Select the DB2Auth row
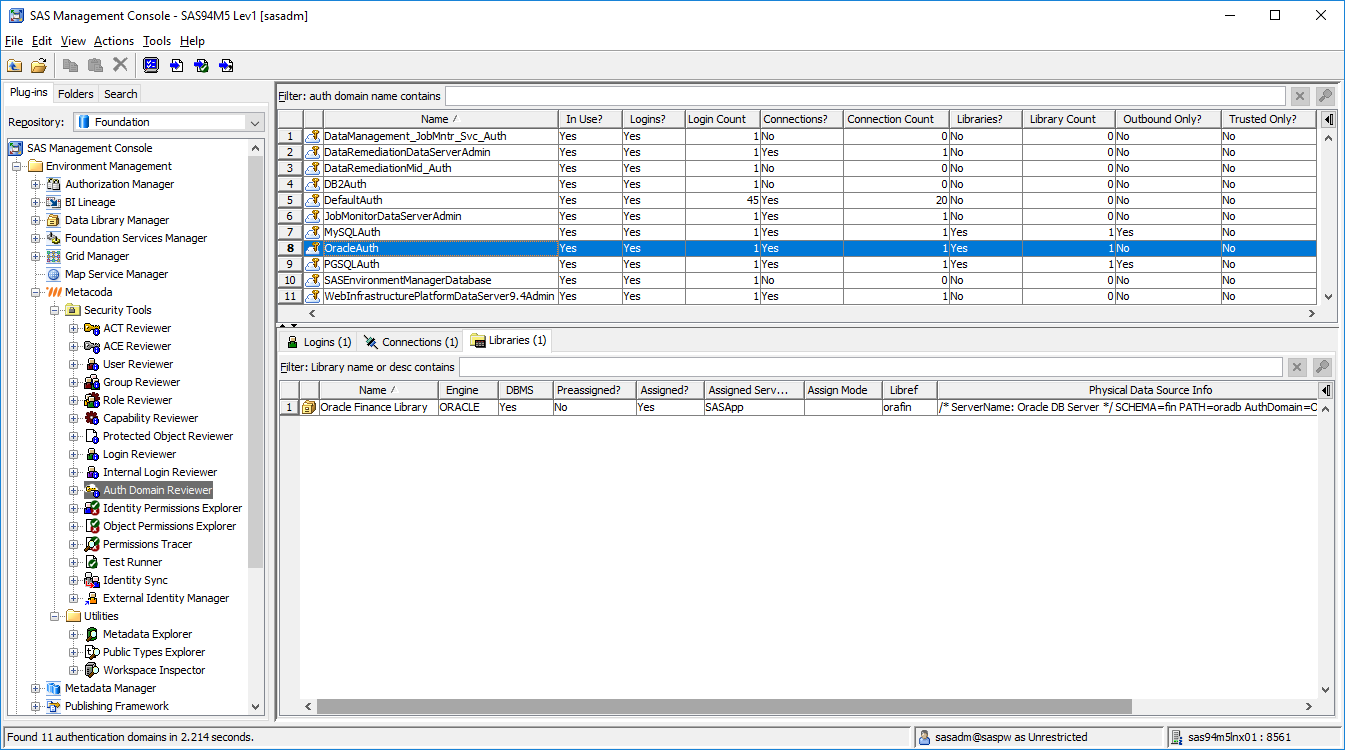This screenshot has width=1345, height=750. point(797,184)
